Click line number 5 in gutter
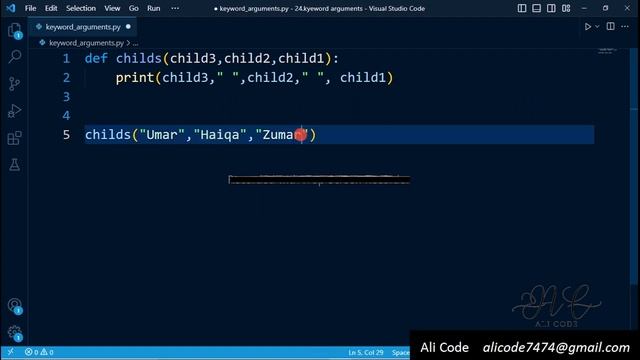This screenshot has height=360, width=640. [66, 135]
